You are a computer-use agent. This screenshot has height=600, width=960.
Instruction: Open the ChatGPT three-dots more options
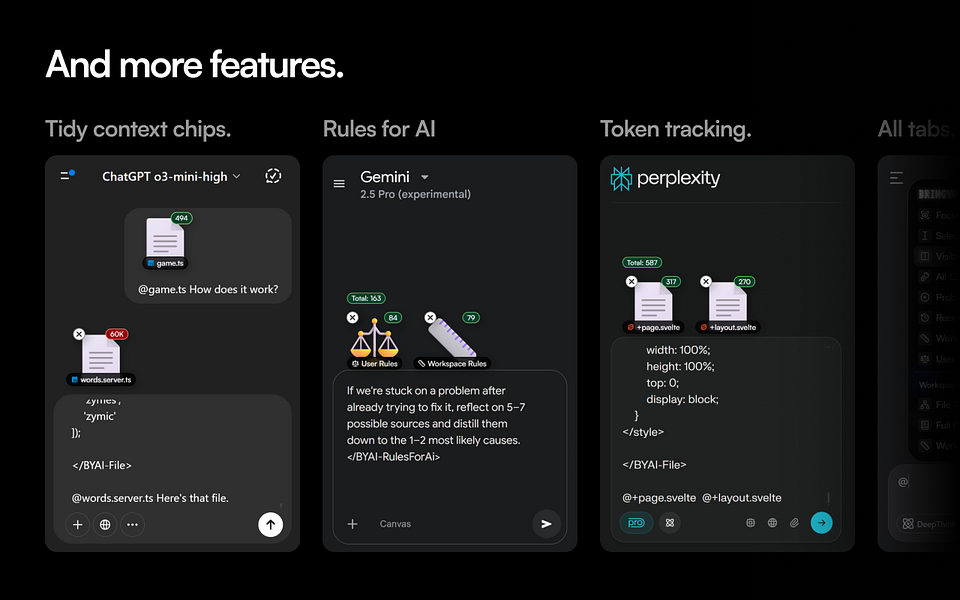(133, 525)
